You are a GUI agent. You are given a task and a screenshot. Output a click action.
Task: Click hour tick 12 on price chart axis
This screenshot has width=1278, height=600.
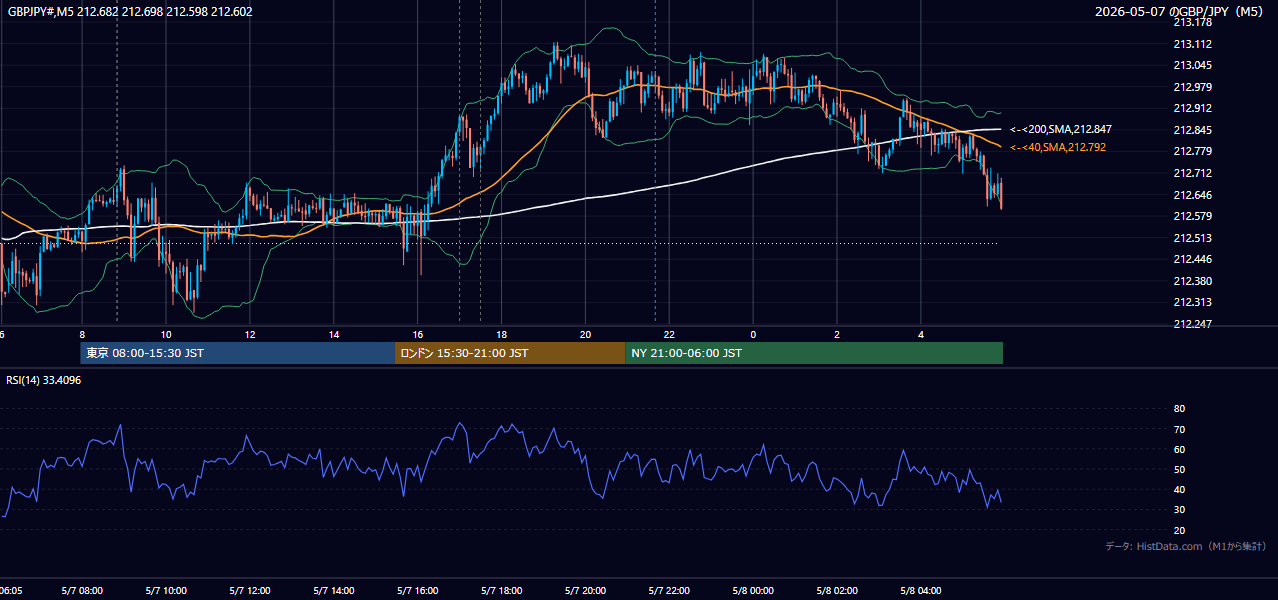250,335
